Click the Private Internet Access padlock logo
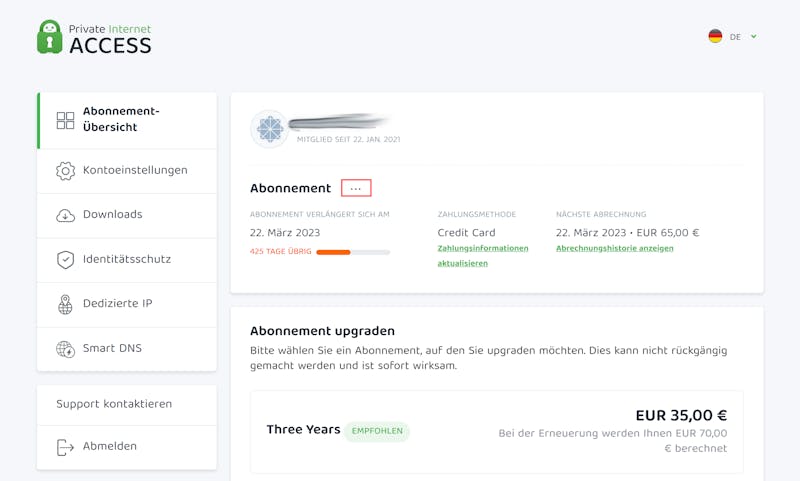This screenshot has height=481, width=800. coord(49,37)
